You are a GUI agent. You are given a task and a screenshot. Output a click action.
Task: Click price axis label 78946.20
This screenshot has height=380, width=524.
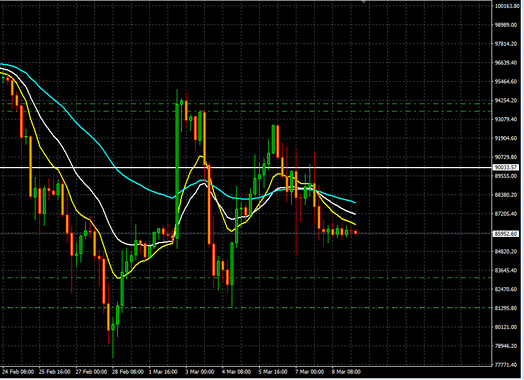tap(506, 346)
